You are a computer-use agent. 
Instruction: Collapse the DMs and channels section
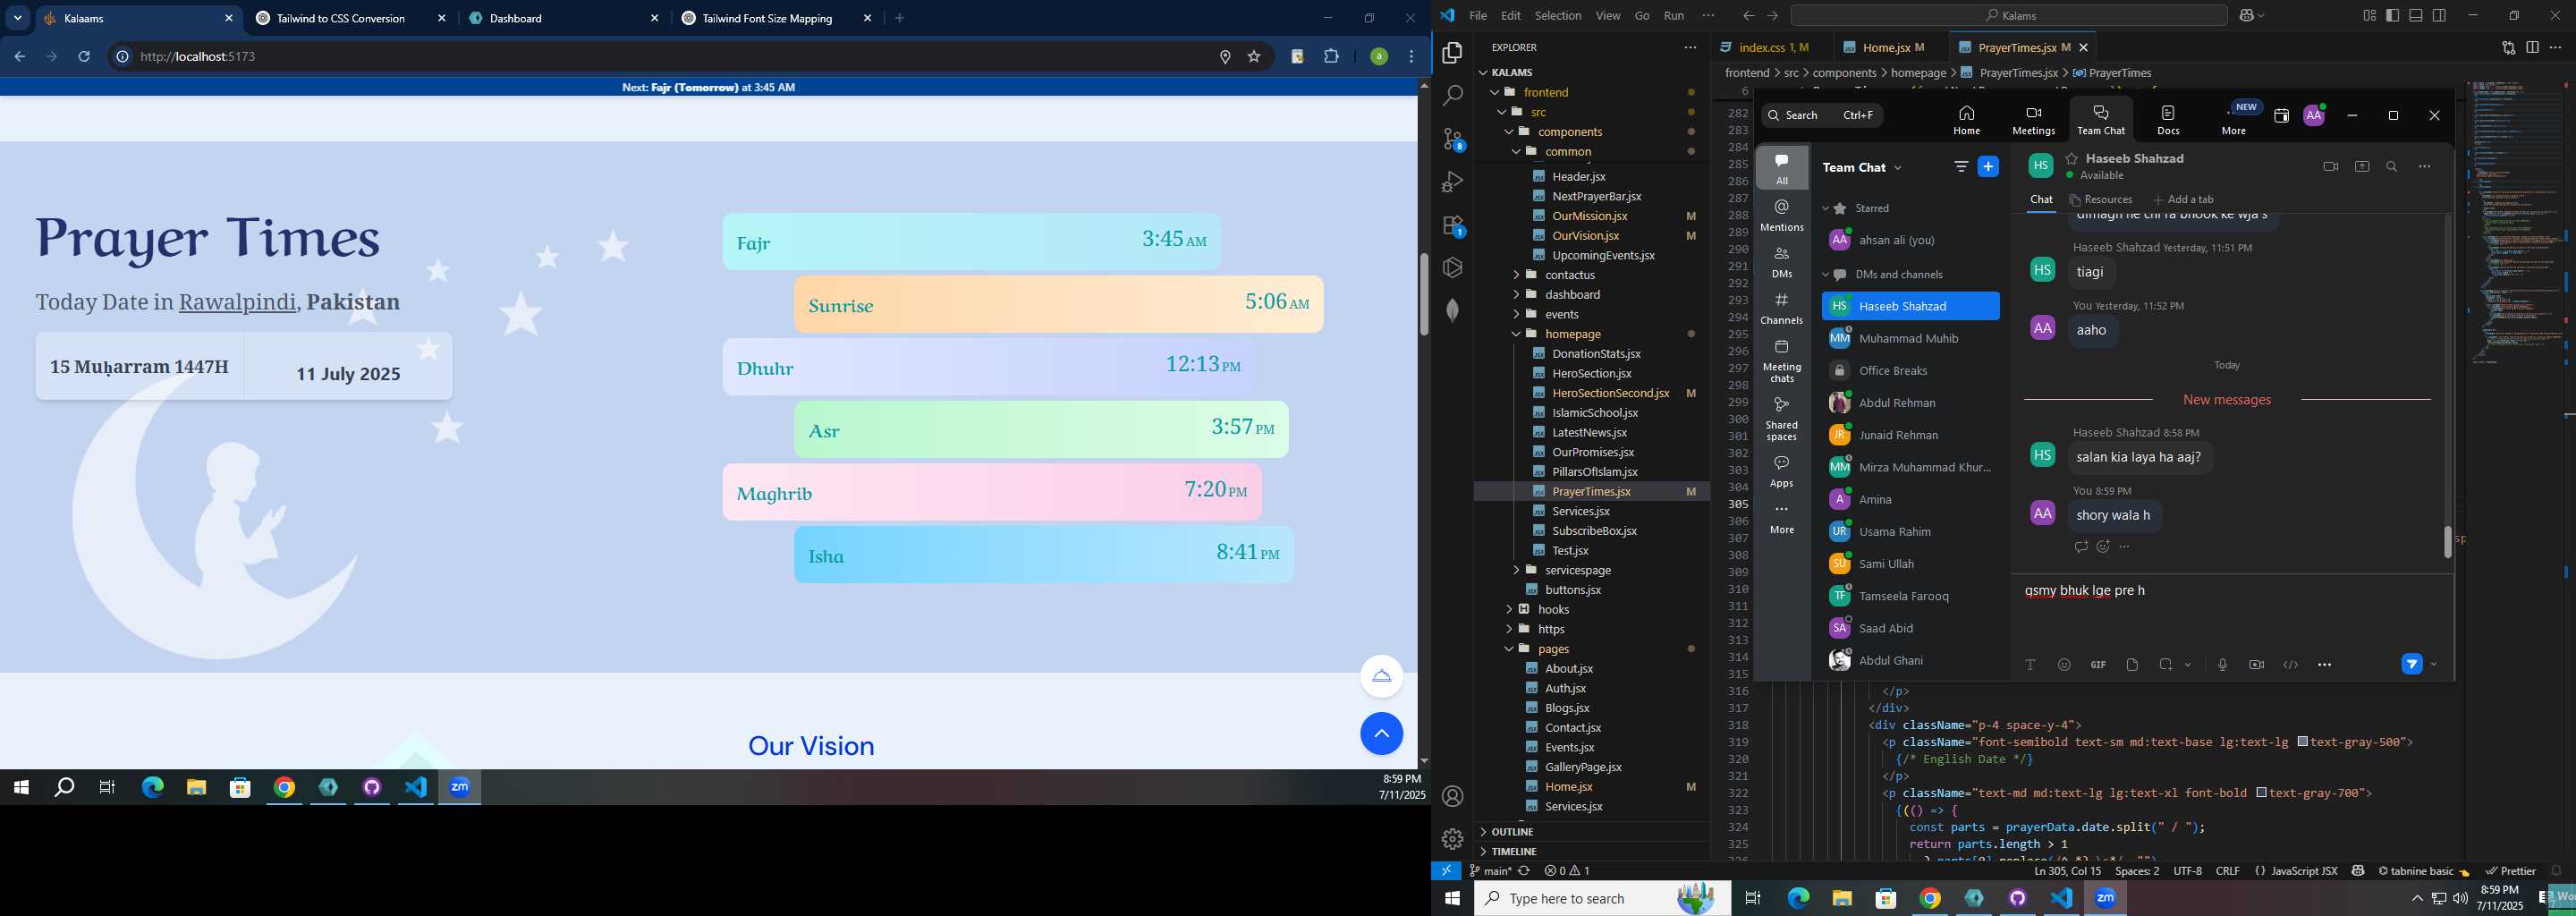point(1825,275)
